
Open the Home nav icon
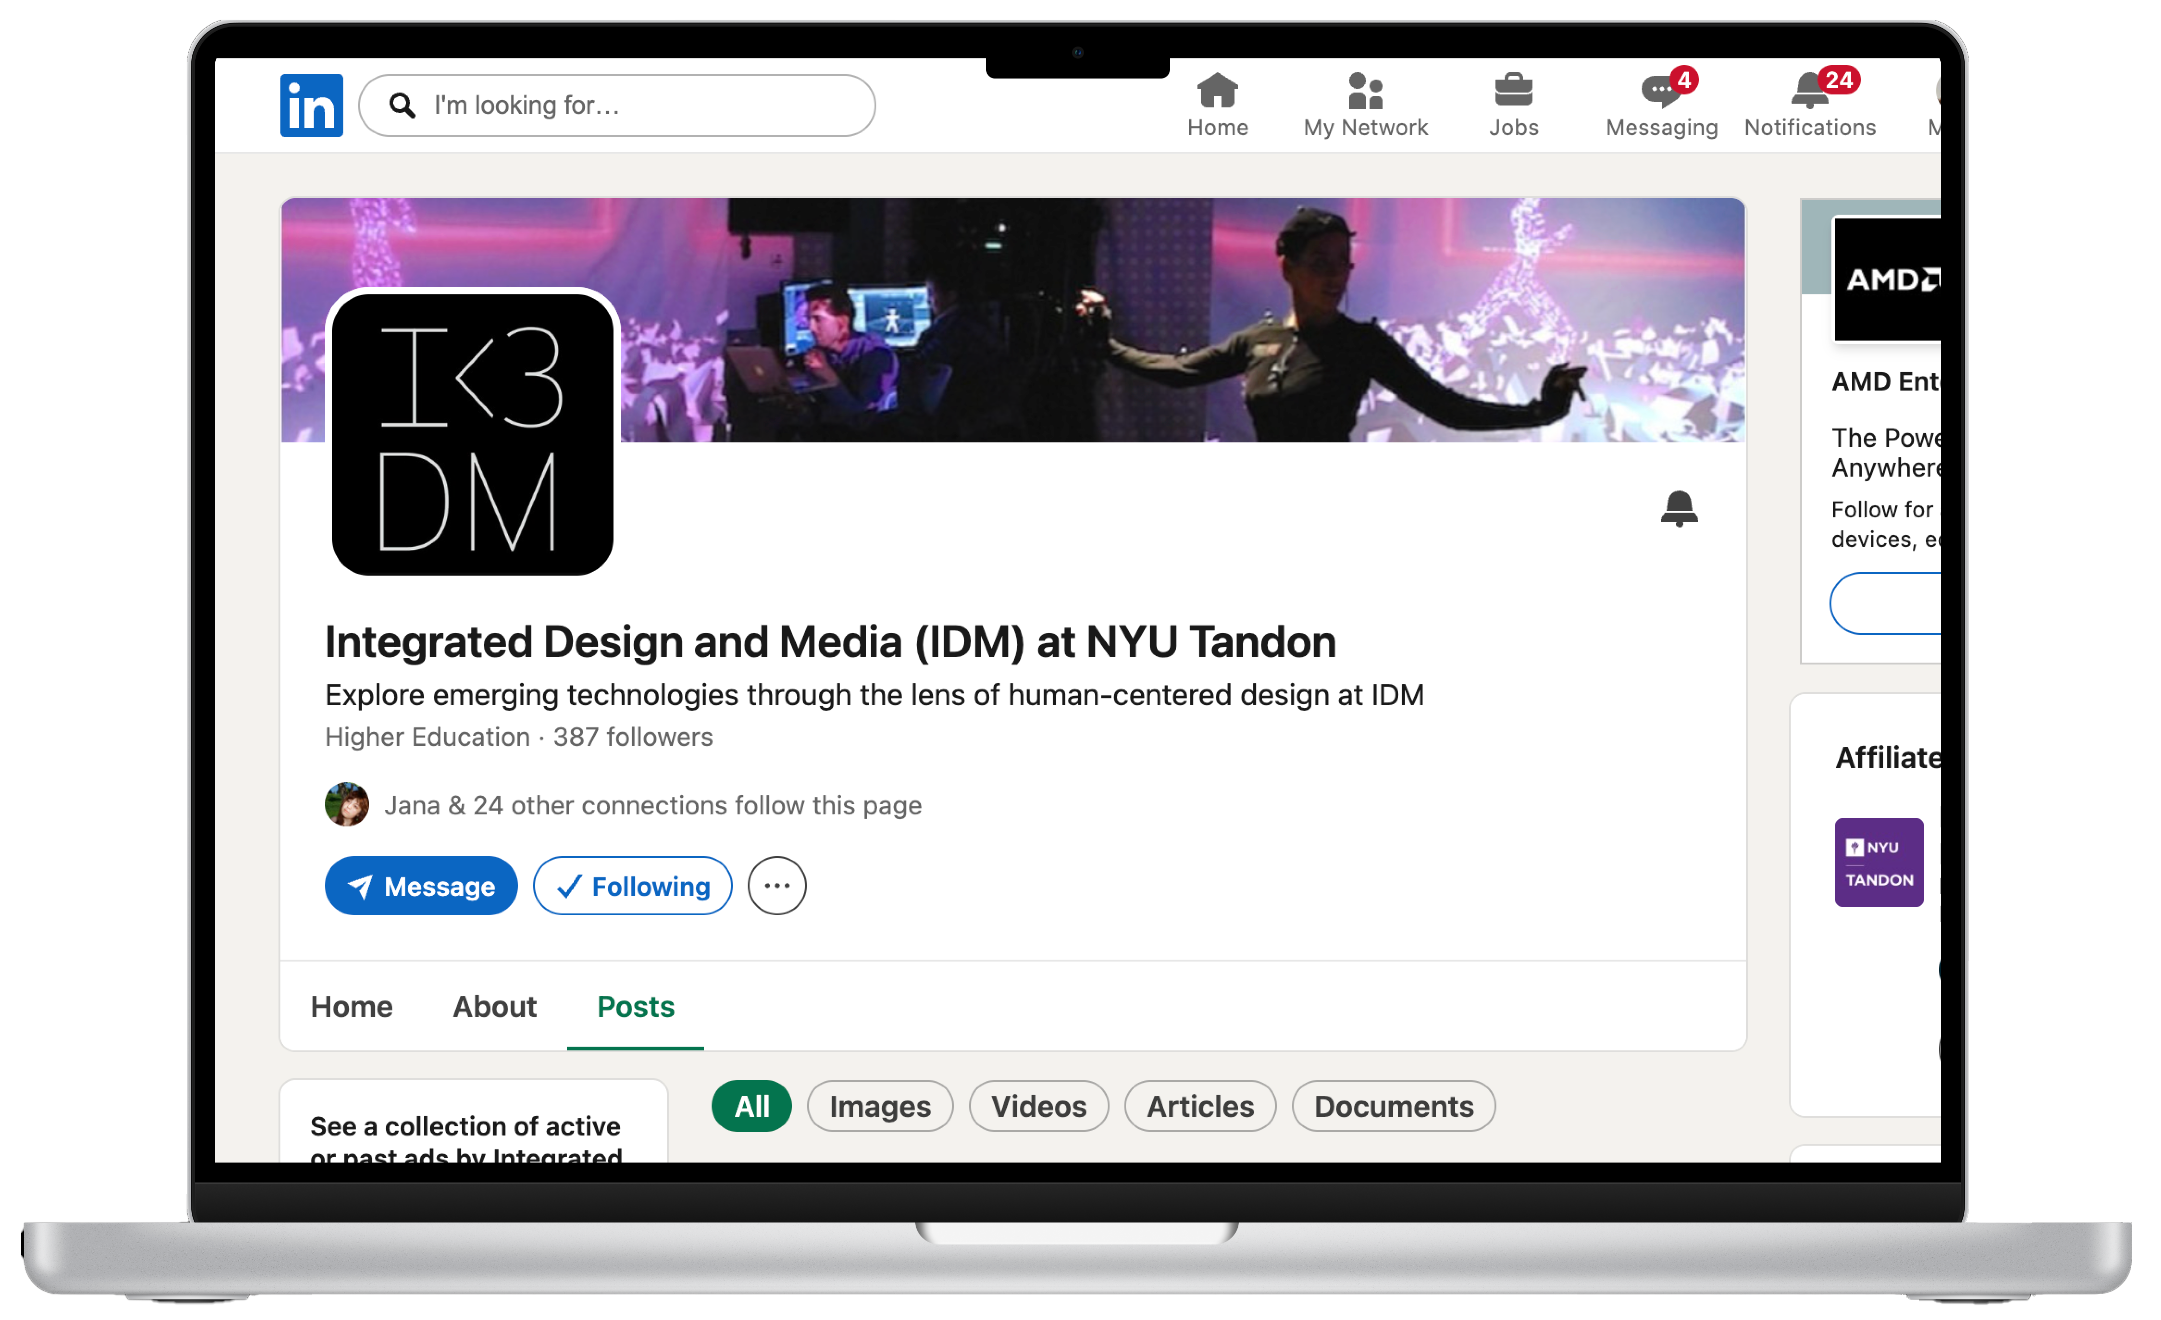click(x=1217, y=105)
